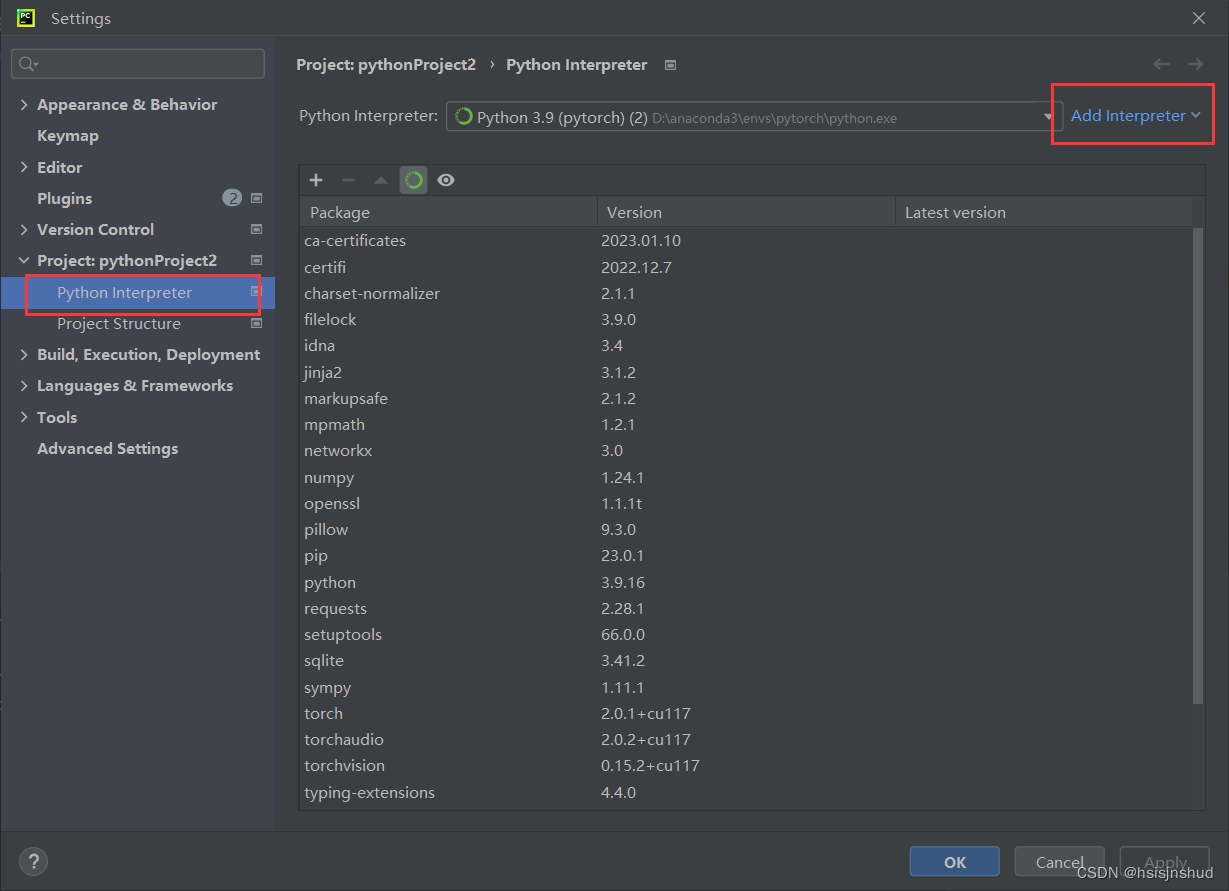This screenshot has height=891, width=1229.
Task: Open the Python Interpreter dropdown
Action: coord(754,117)
